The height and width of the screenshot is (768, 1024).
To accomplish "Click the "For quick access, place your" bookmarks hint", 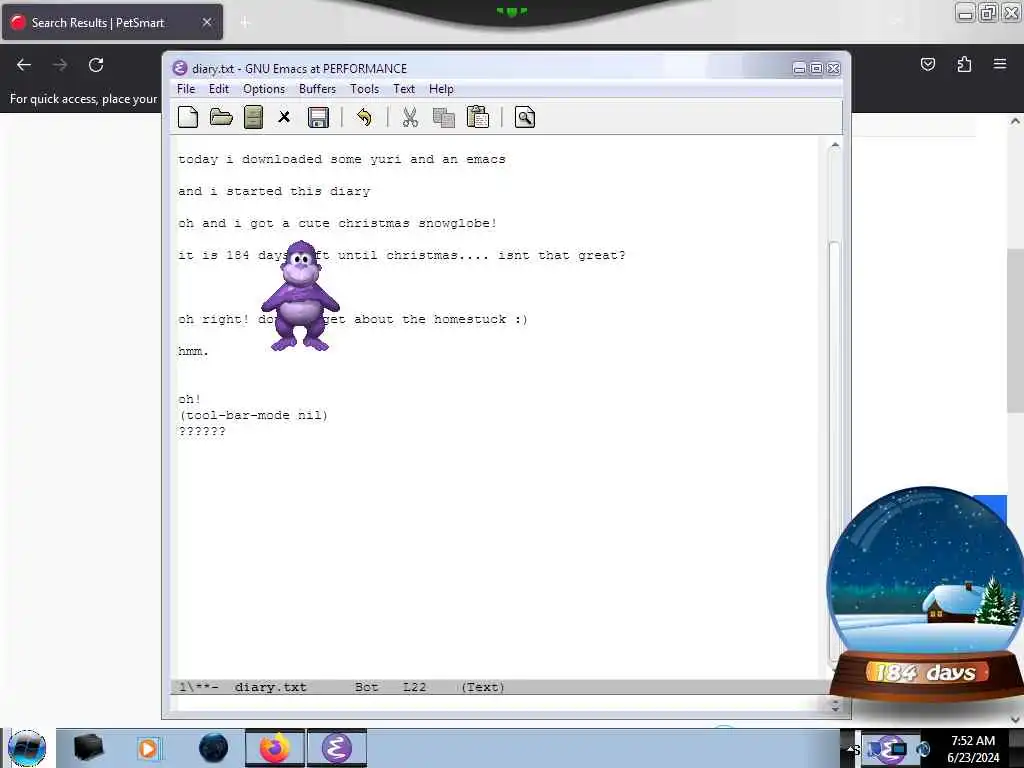I will tap(84, 99).
